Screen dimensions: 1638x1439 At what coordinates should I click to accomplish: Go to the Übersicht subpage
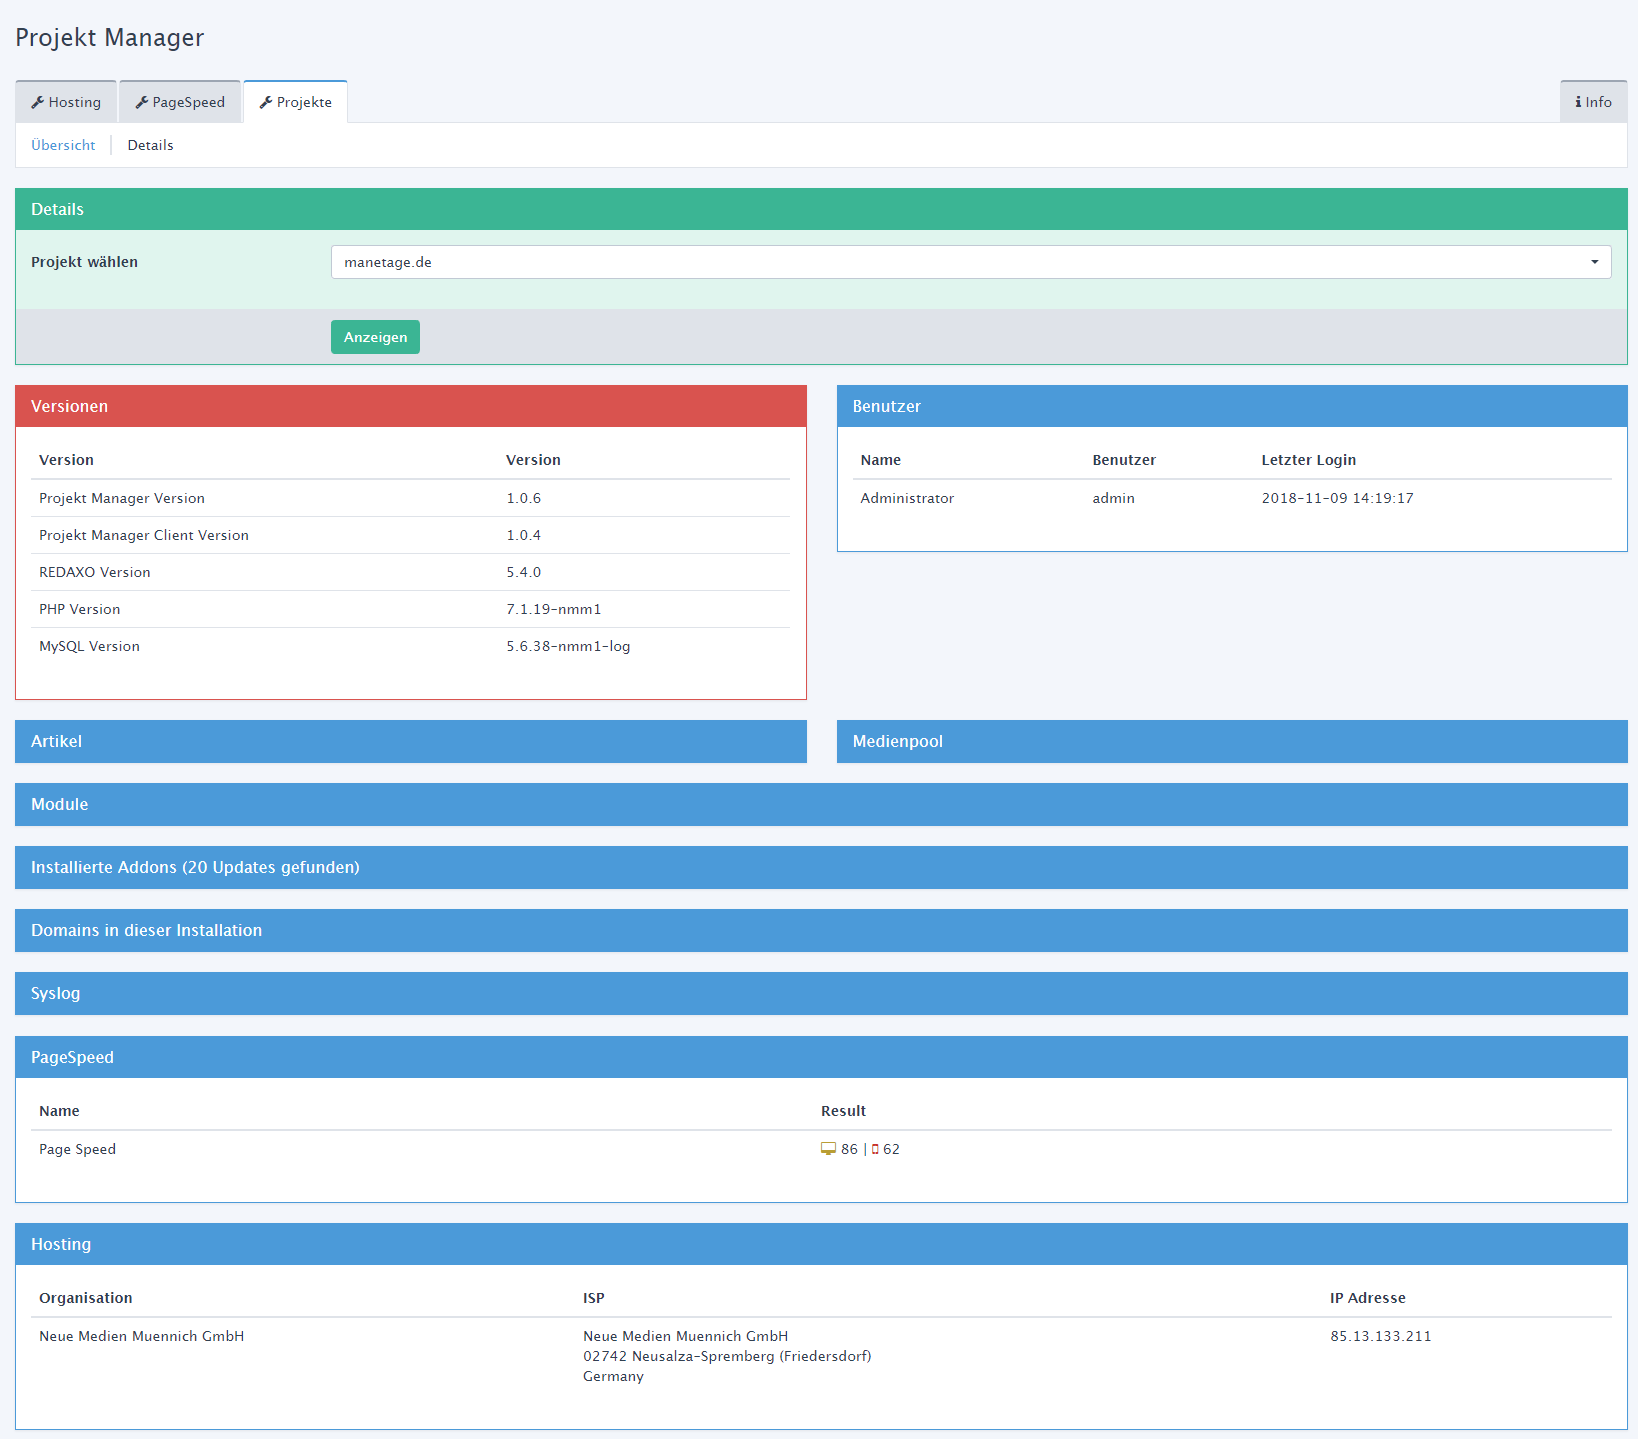pyautogui.click(x=63, y=145)
